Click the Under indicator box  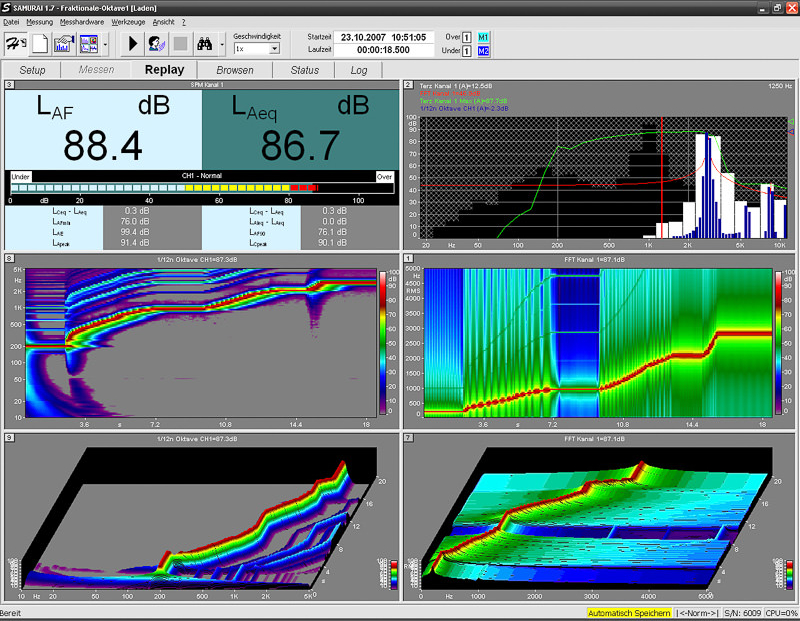[x=466, y=51]
